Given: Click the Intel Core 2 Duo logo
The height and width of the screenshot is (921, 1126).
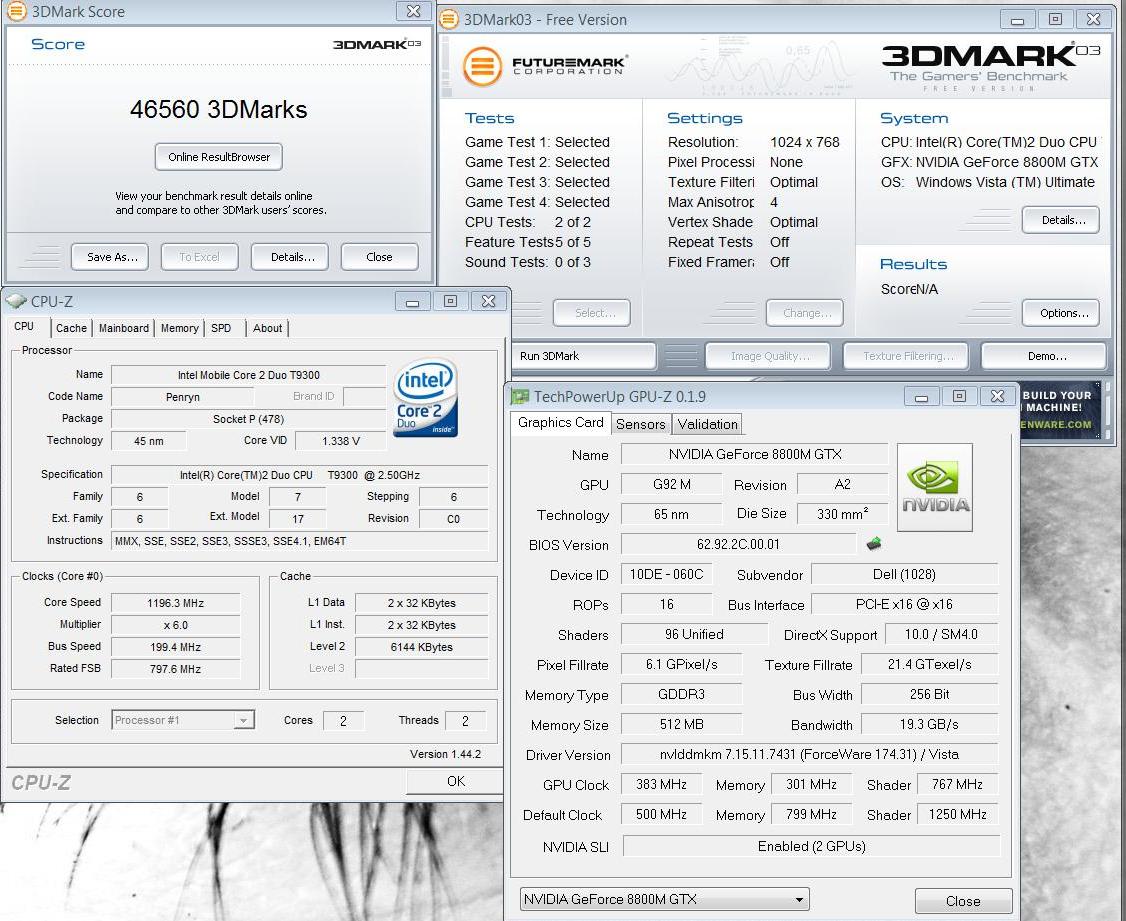Looking at the screenshot, I should [425, 398].
